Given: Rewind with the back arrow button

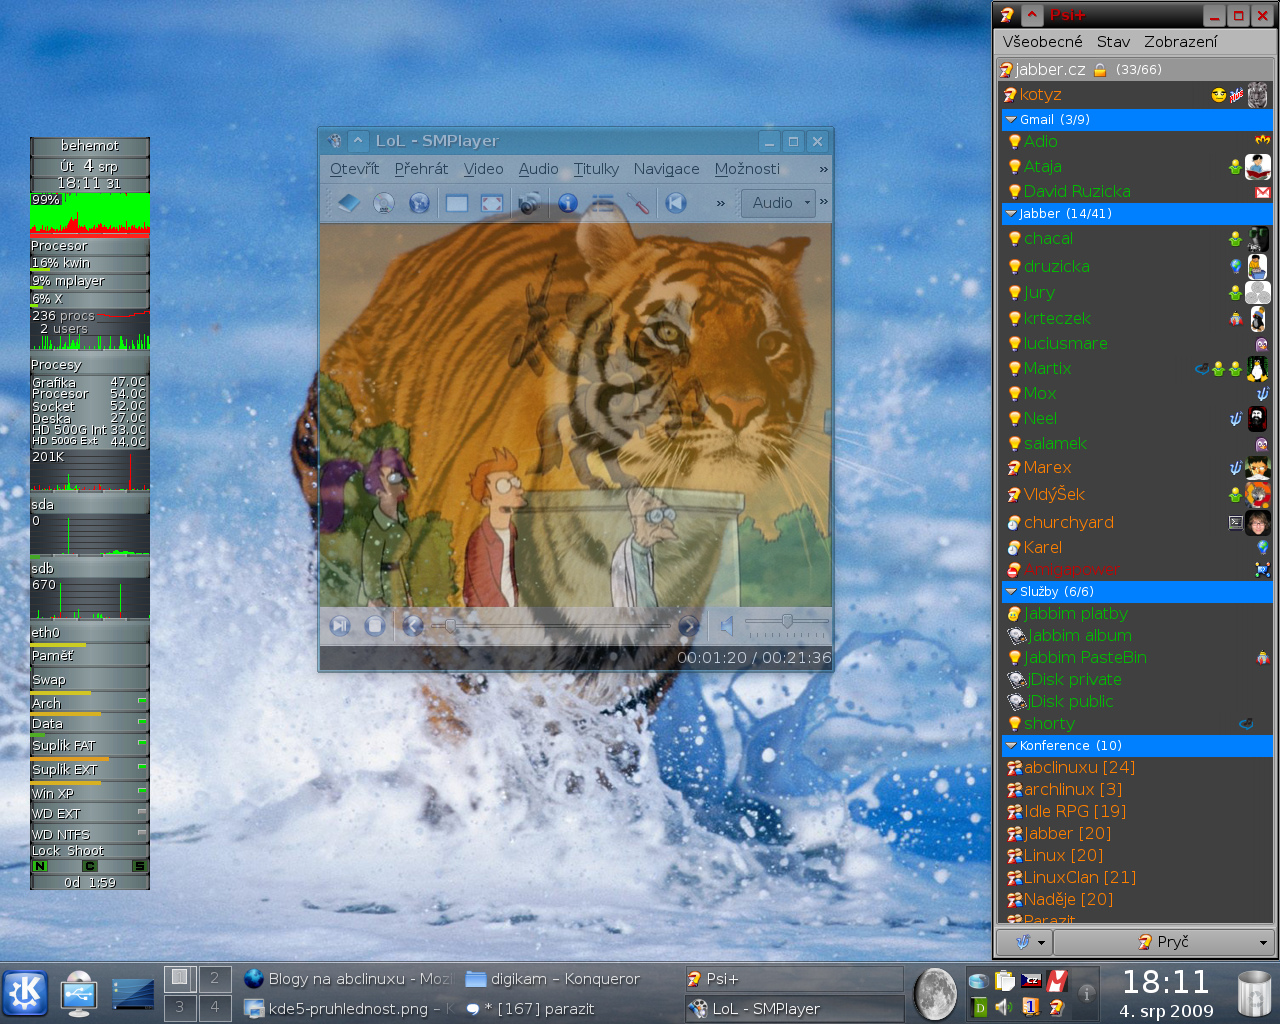Looking at the screenshot, I should pos(413,626).
